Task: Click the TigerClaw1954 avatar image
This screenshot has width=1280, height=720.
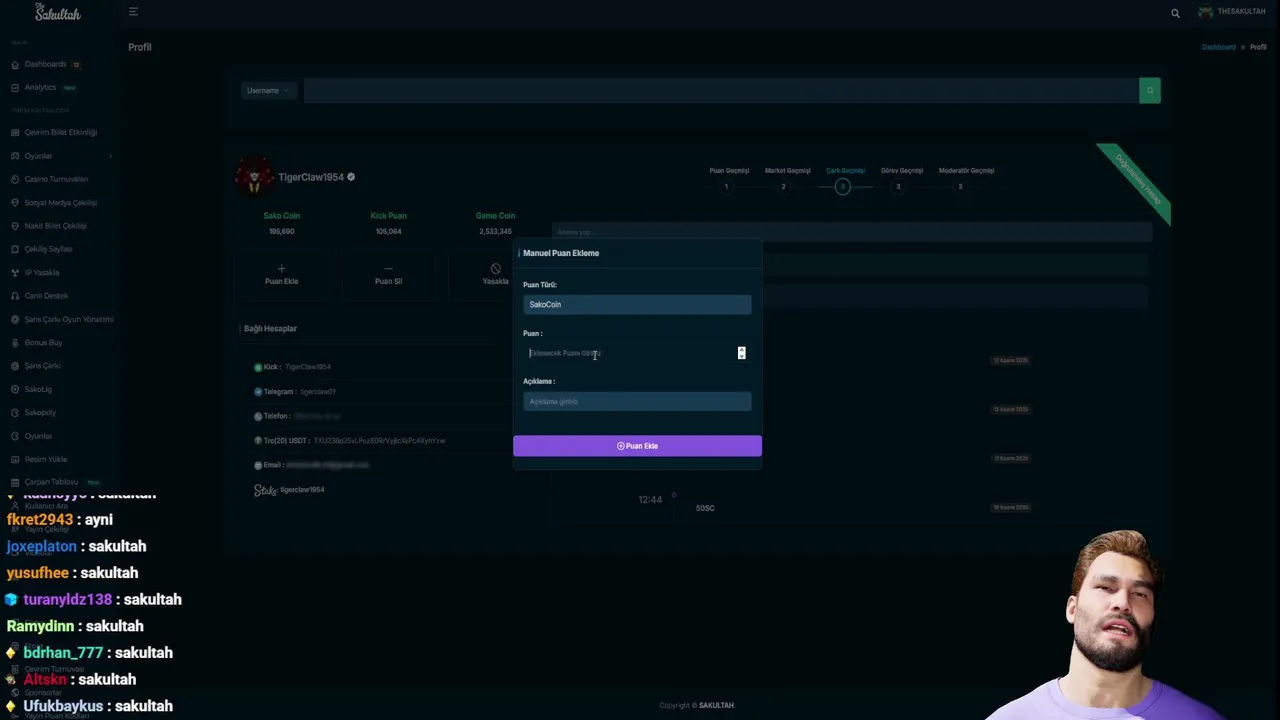Action: pyautogui.click(x=254, y=177)
